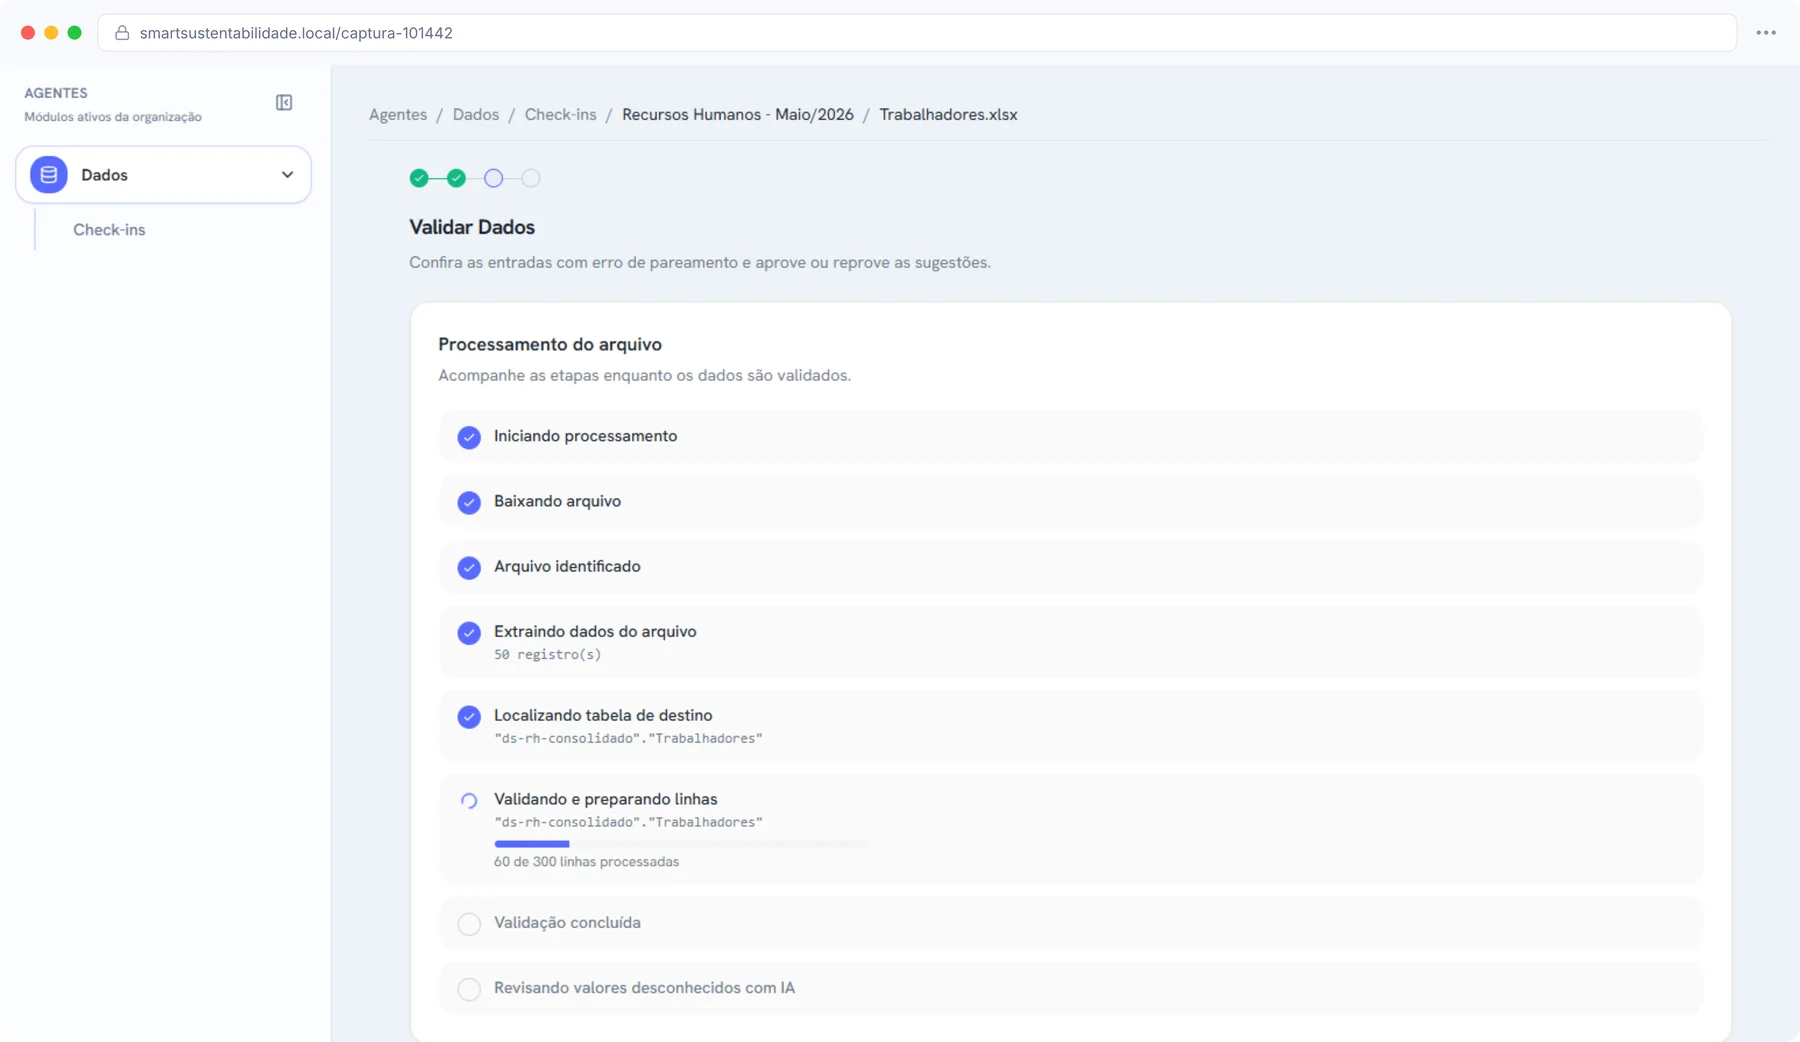This screenshot has height=1042, width=1800.
Task: Click spinner beside Validando e preparando linhas
Action: pyautogui.click(x=469, y=801)
